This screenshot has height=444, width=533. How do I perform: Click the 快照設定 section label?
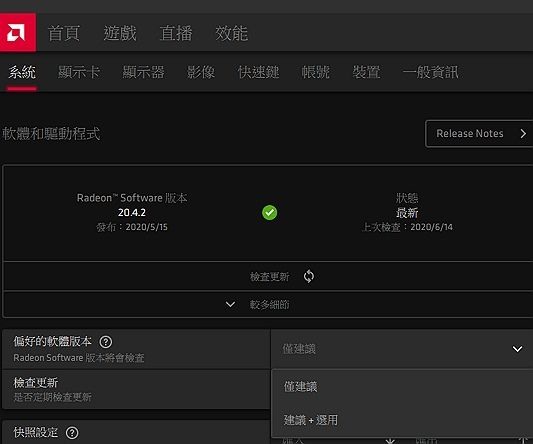[36, 432]
